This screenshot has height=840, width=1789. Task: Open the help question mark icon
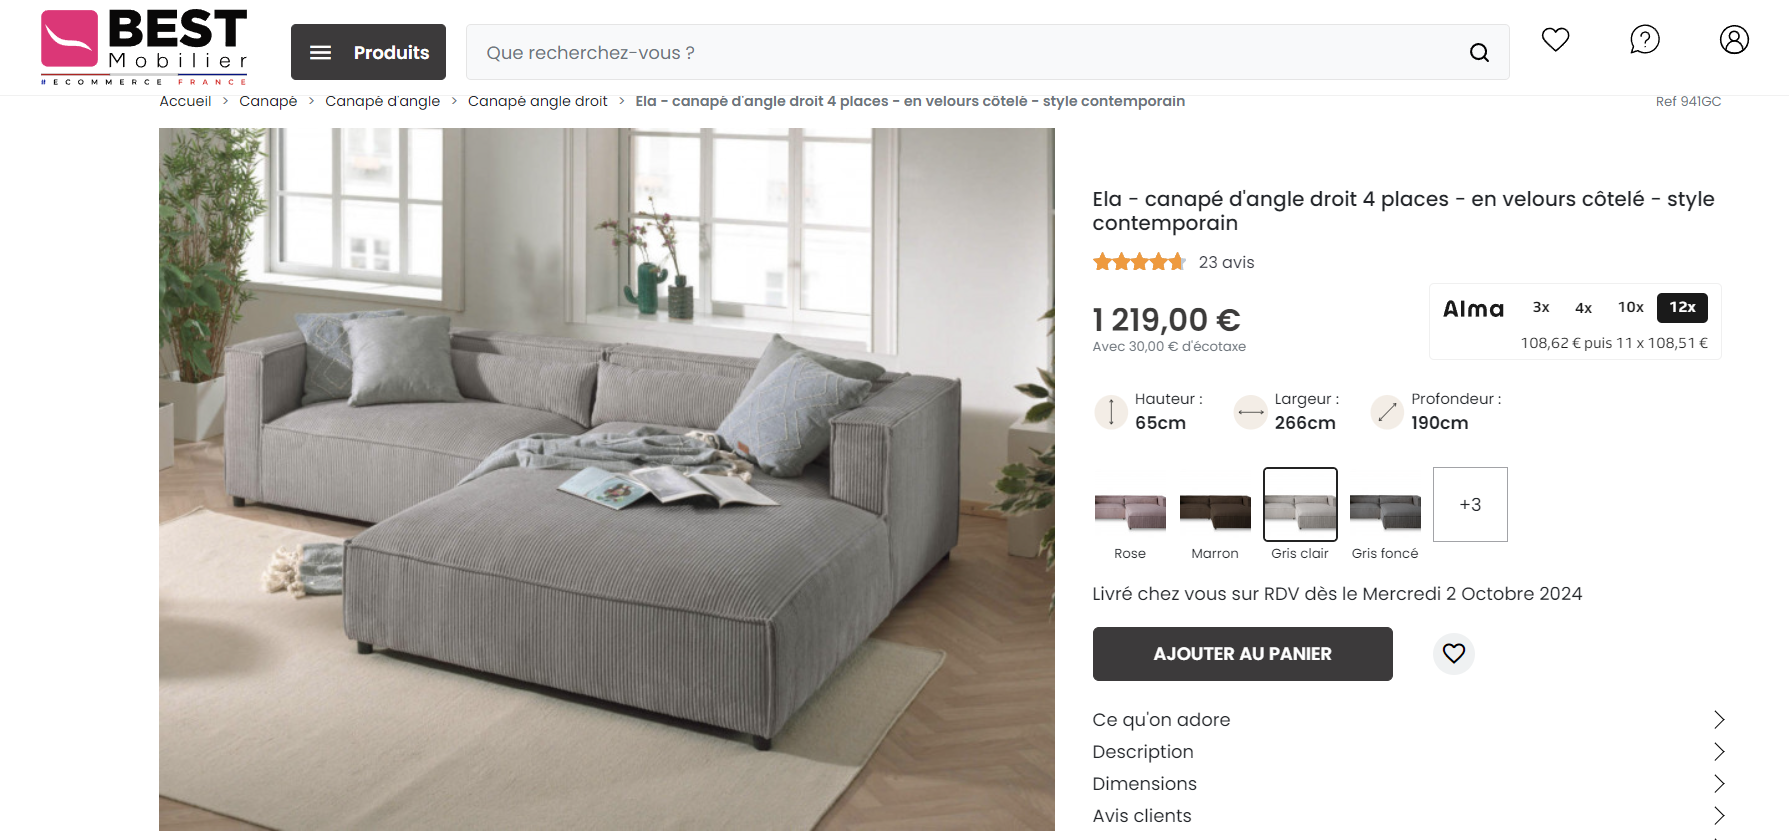point(1645,40)
